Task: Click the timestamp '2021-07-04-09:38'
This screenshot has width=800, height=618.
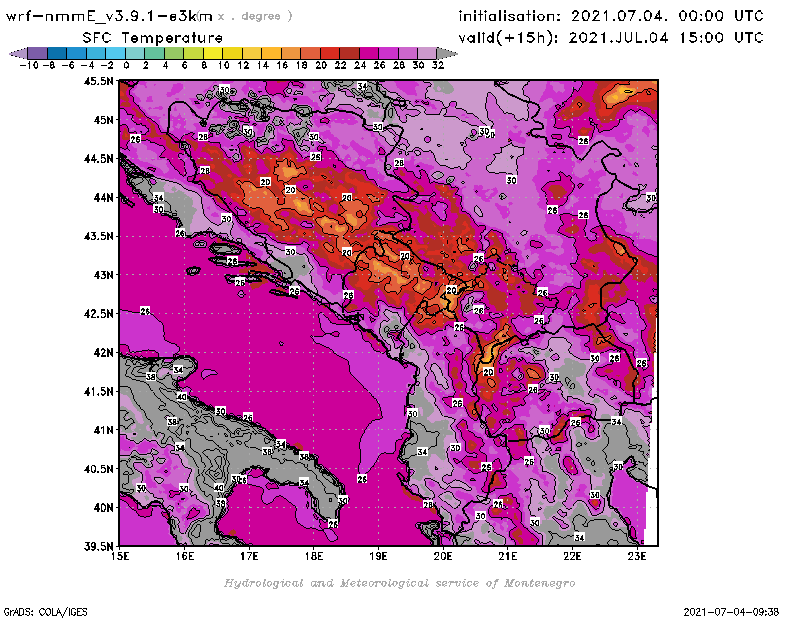Action: (731, 612)
